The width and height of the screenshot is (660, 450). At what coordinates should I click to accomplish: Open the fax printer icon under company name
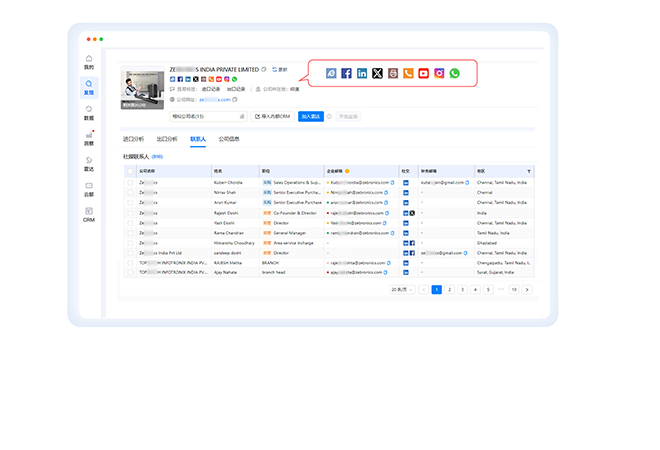pos(204,79)
